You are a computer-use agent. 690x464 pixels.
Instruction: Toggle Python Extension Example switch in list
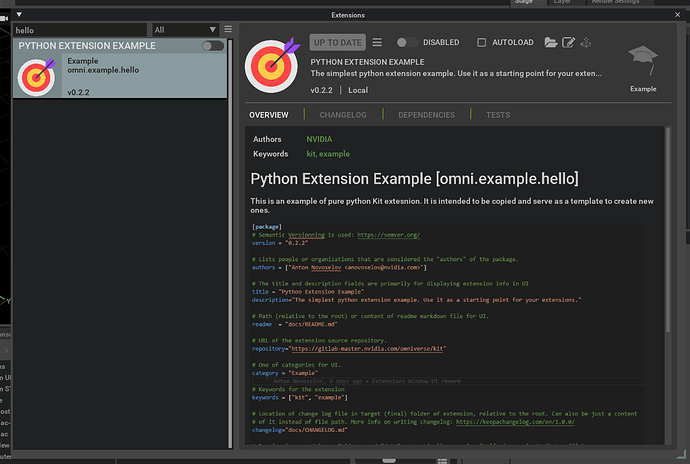pos(213,46)
